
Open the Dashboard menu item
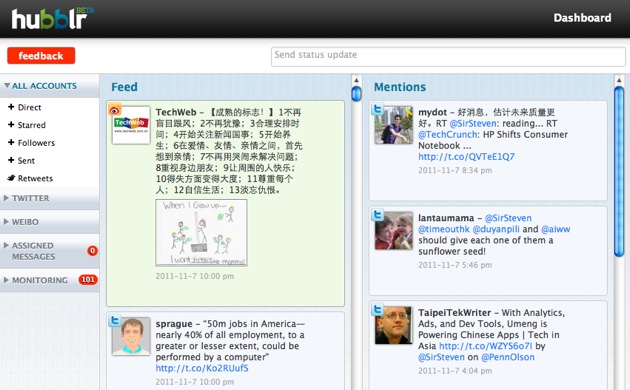click(582, 18)
